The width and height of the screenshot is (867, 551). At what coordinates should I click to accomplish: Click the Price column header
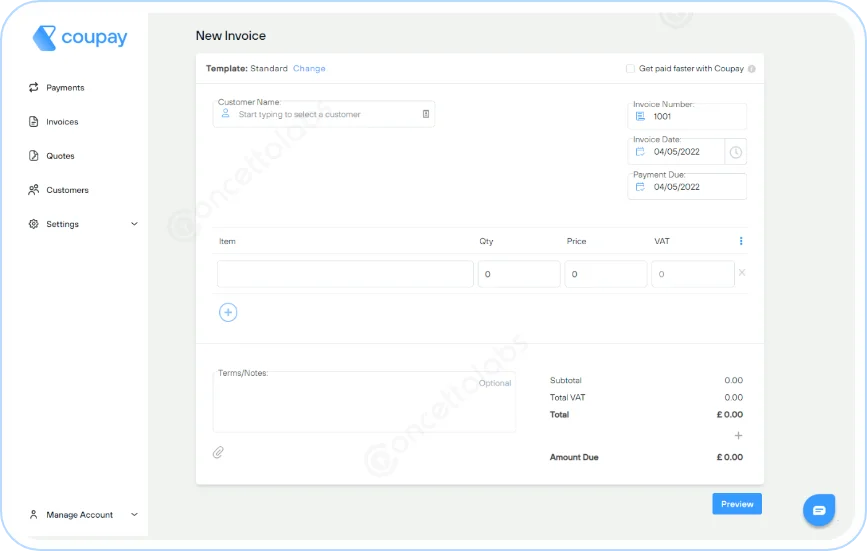pyautogui.click(x=576, y=242)
